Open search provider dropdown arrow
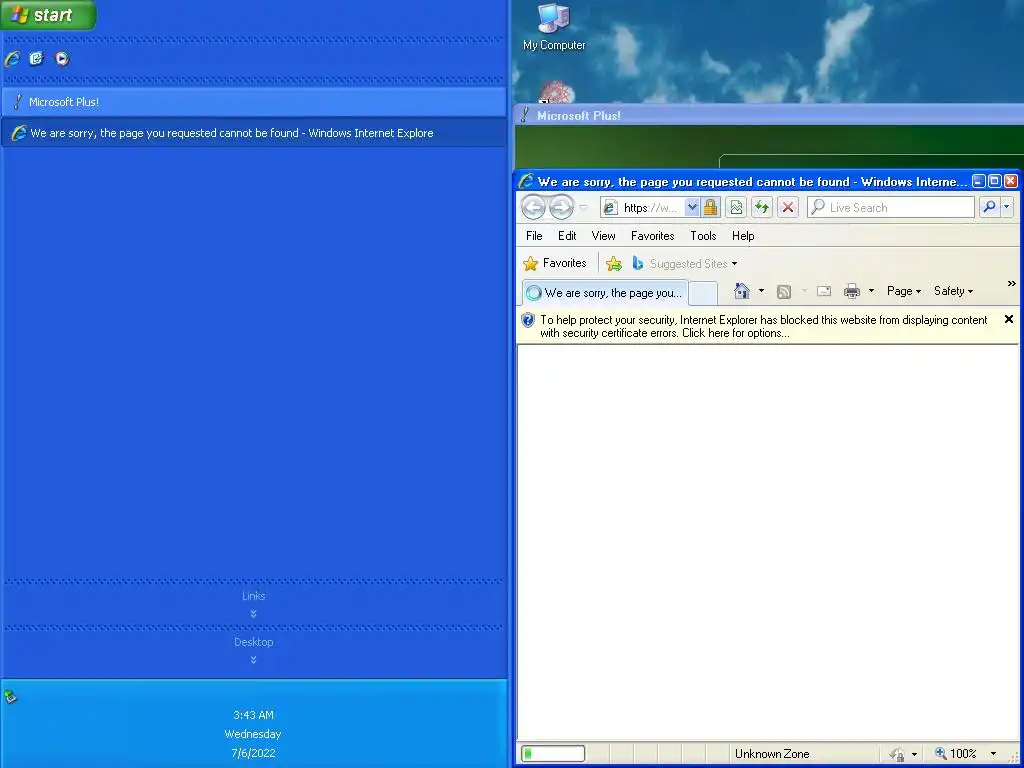The image size is (1024, 768). (1006, 208)
